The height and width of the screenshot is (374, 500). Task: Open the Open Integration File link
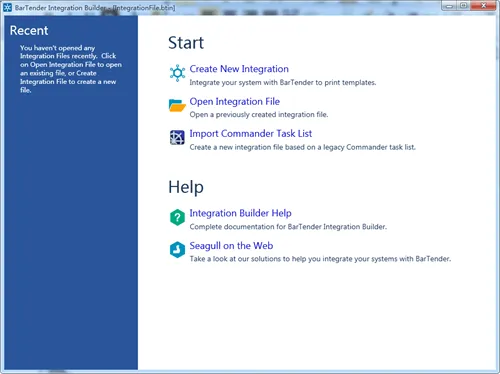pos(235,102)
